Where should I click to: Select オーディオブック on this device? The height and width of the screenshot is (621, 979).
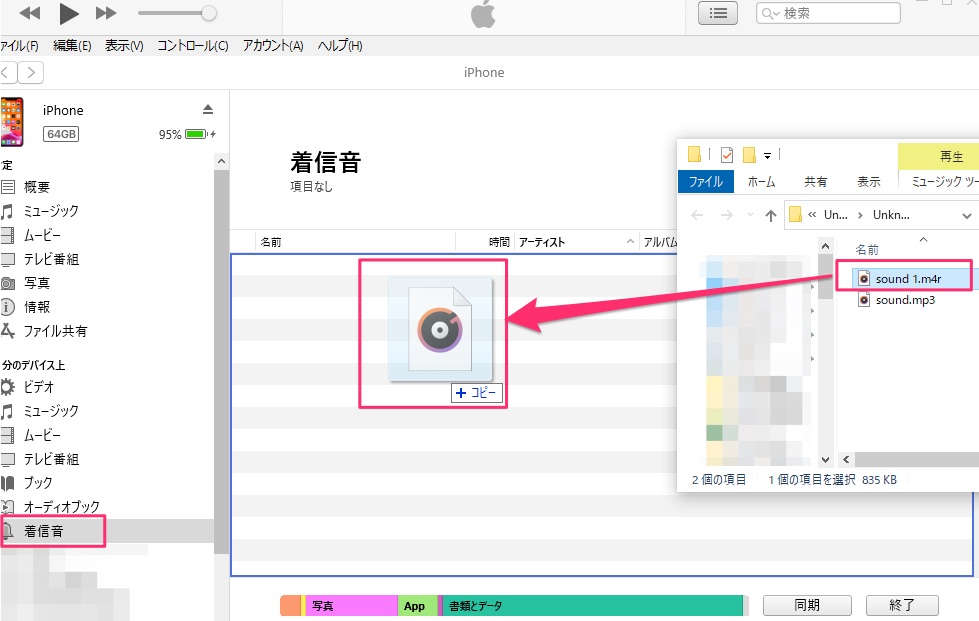(67, 507)
